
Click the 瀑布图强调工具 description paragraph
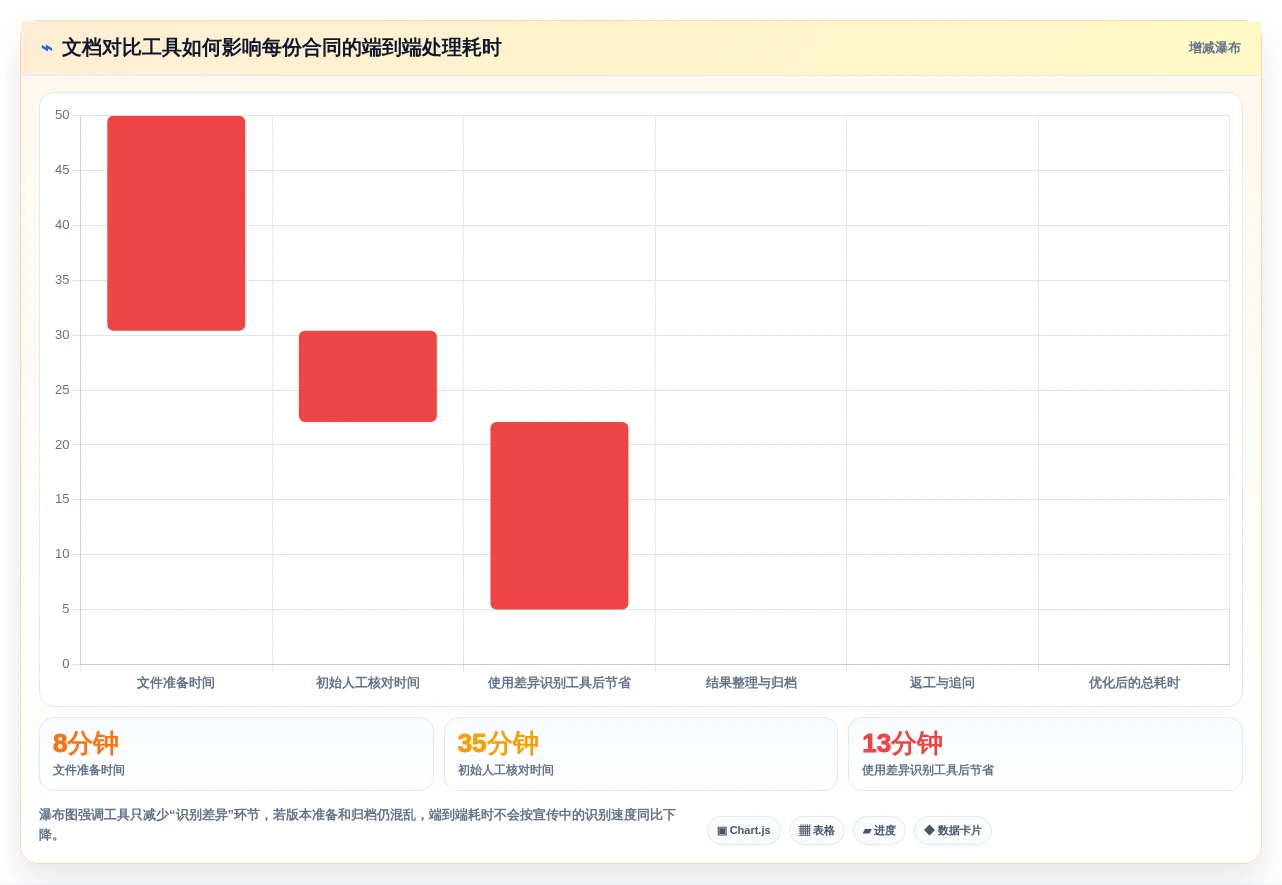pos(358,825)
